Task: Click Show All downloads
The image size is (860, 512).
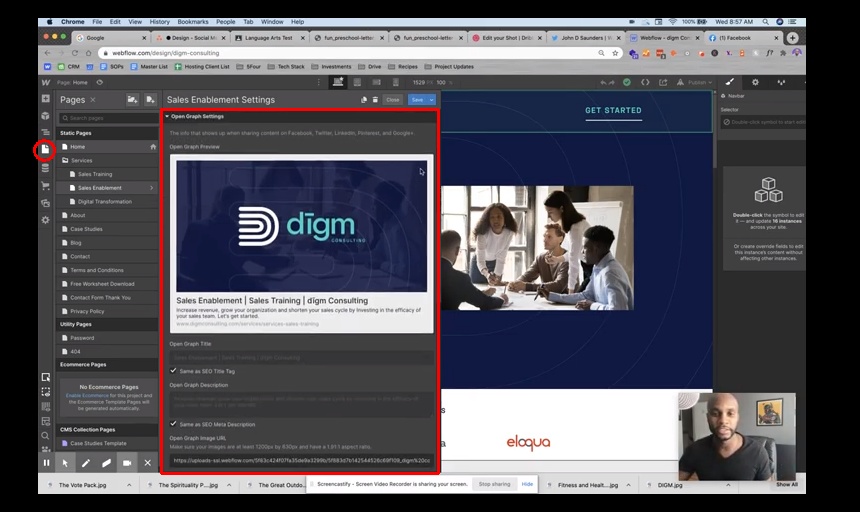Action: coord(787,485)
